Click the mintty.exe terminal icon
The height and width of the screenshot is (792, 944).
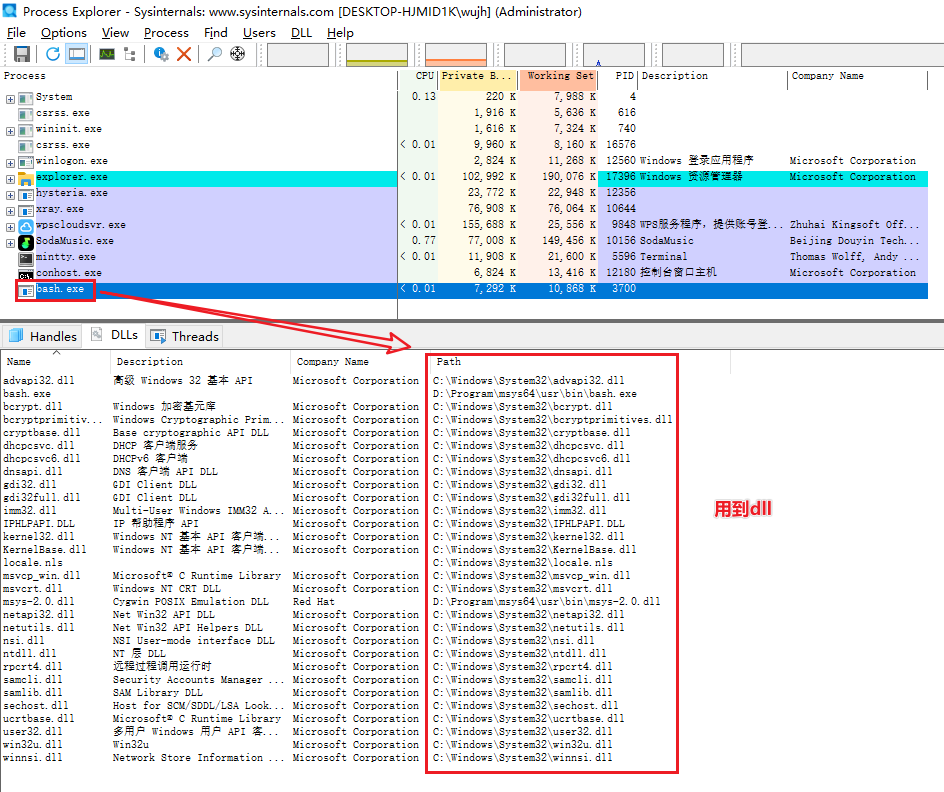coord(25,258)
